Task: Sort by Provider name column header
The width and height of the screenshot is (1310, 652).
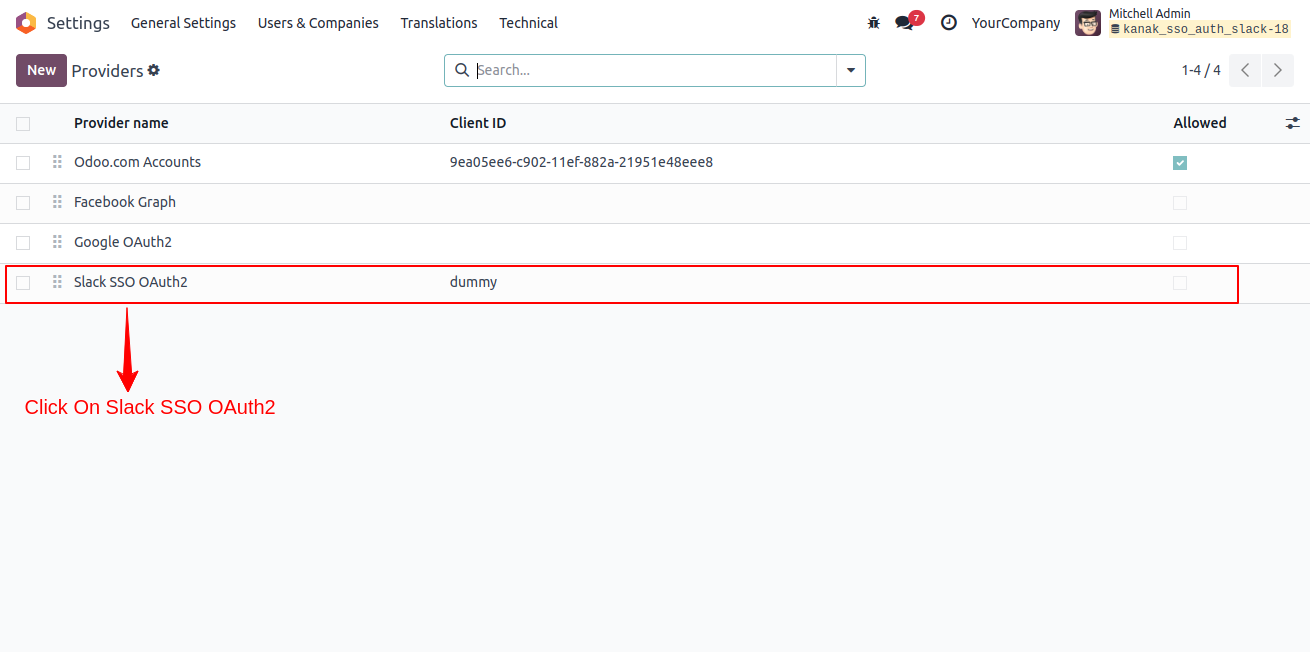Action: 121,123
